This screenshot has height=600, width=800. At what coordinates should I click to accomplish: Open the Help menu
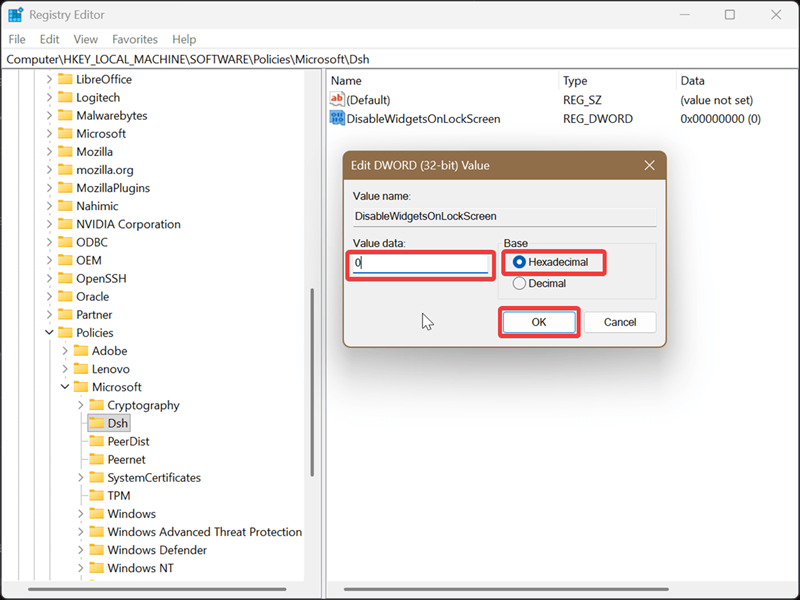click(x=184, y=39)
